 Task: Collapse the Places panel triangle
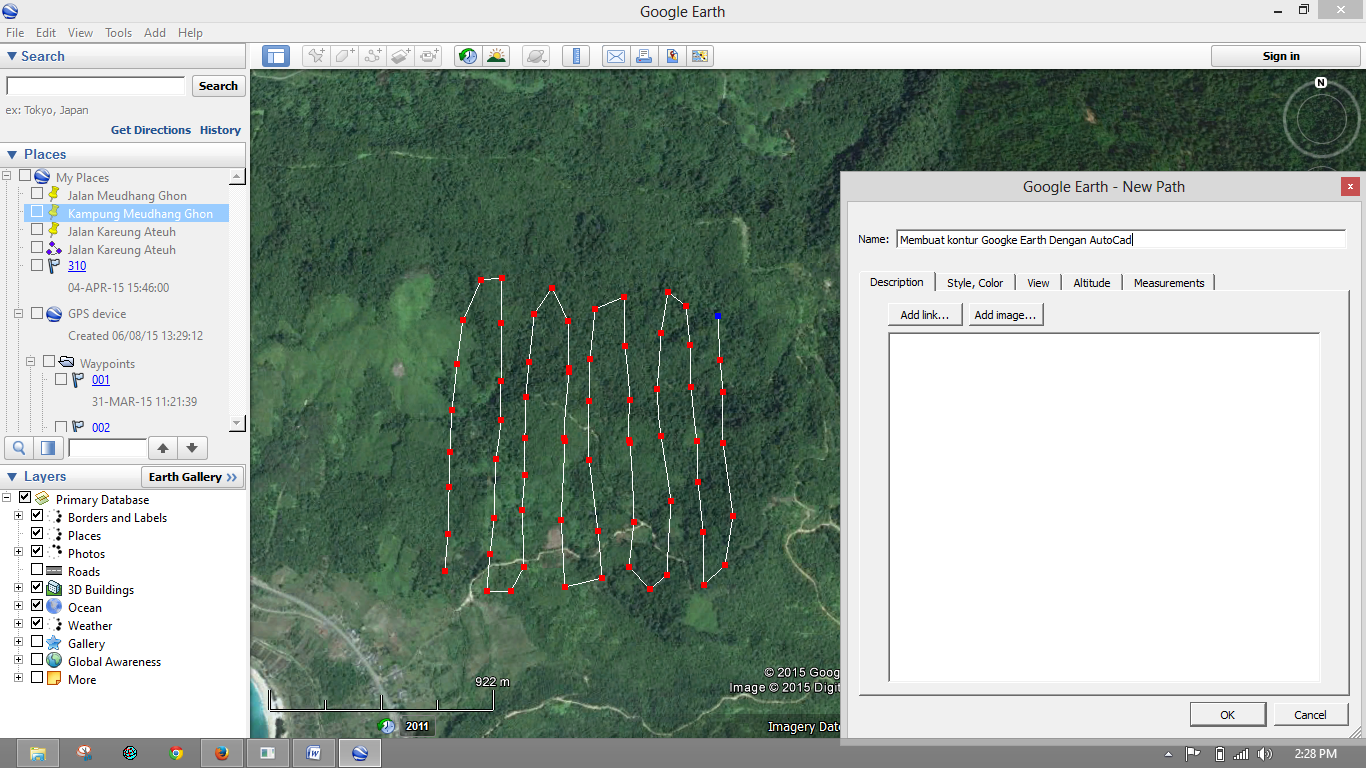point(12,155)
